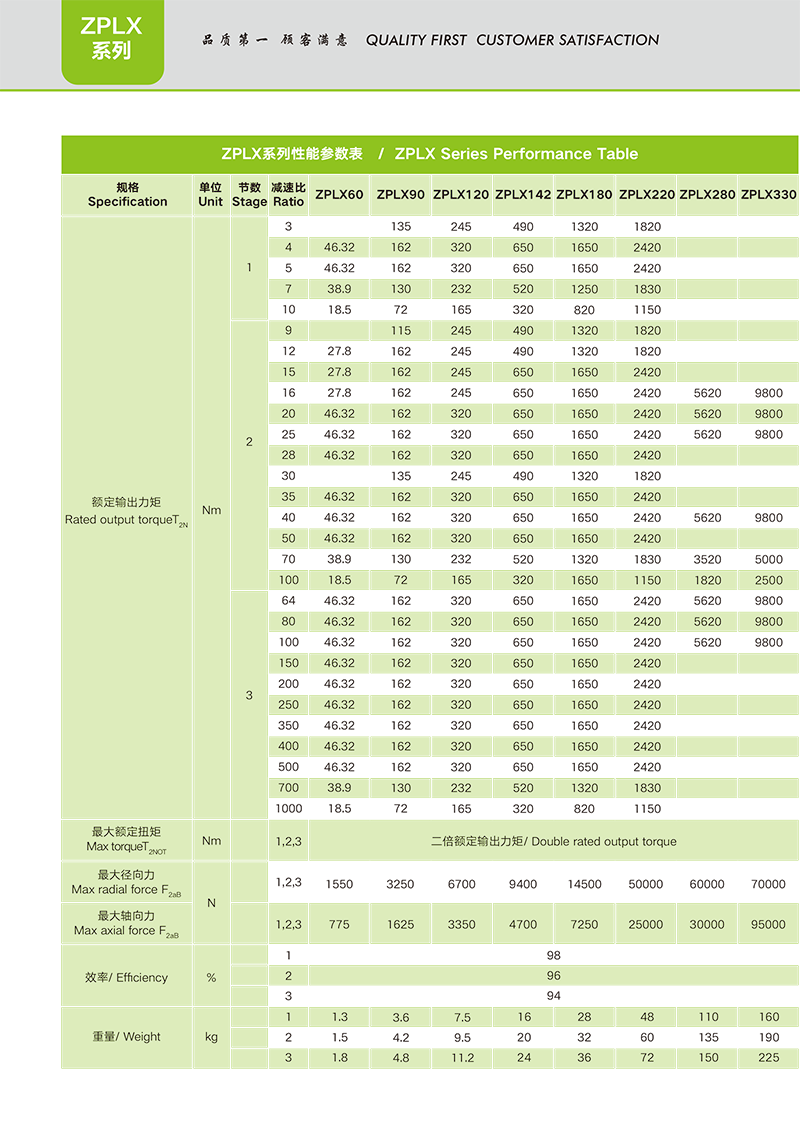Click the Max radial force label

[126, 882]
